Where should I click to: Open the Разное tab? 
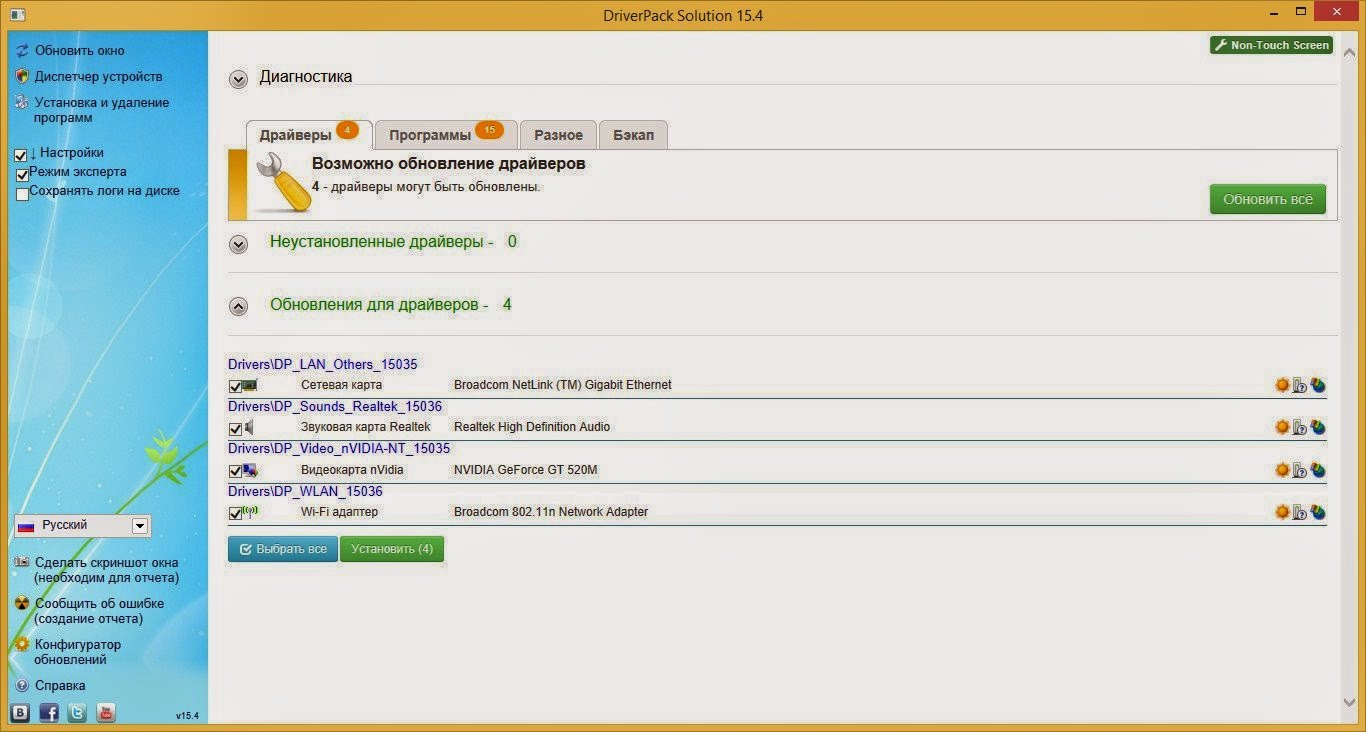pos(558,135)
